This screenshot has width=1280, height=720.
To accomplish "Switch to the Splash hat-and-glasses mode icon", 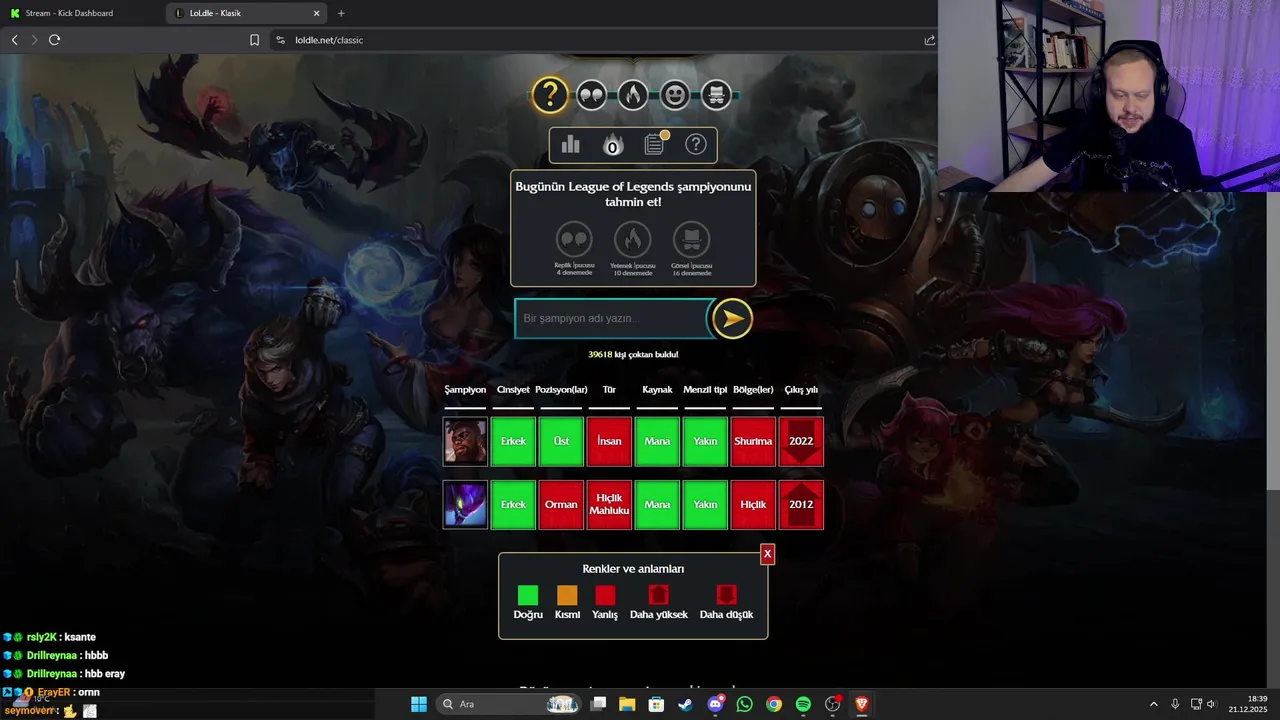I will point(716,95).
